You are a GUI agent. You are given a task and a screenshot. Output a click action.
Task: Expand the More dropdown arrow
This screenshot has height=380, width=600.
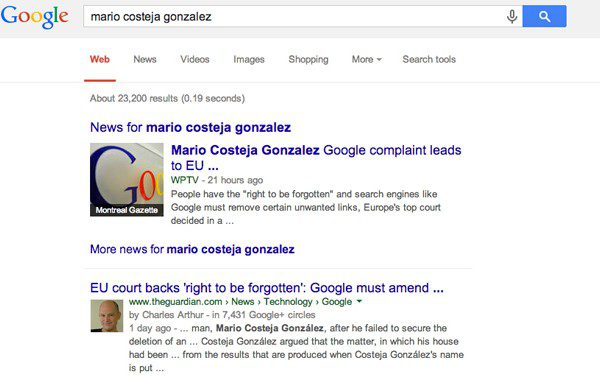(x=379, y=60)
